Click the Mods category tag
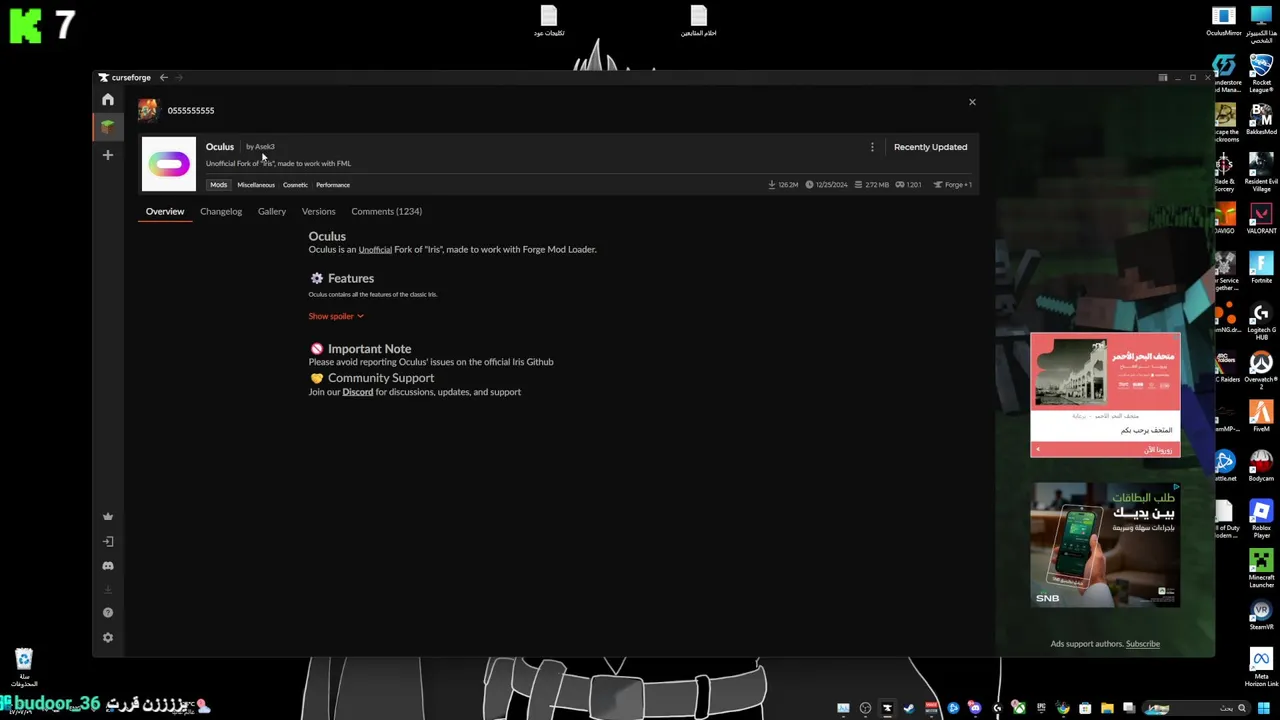 pos(218,185)
